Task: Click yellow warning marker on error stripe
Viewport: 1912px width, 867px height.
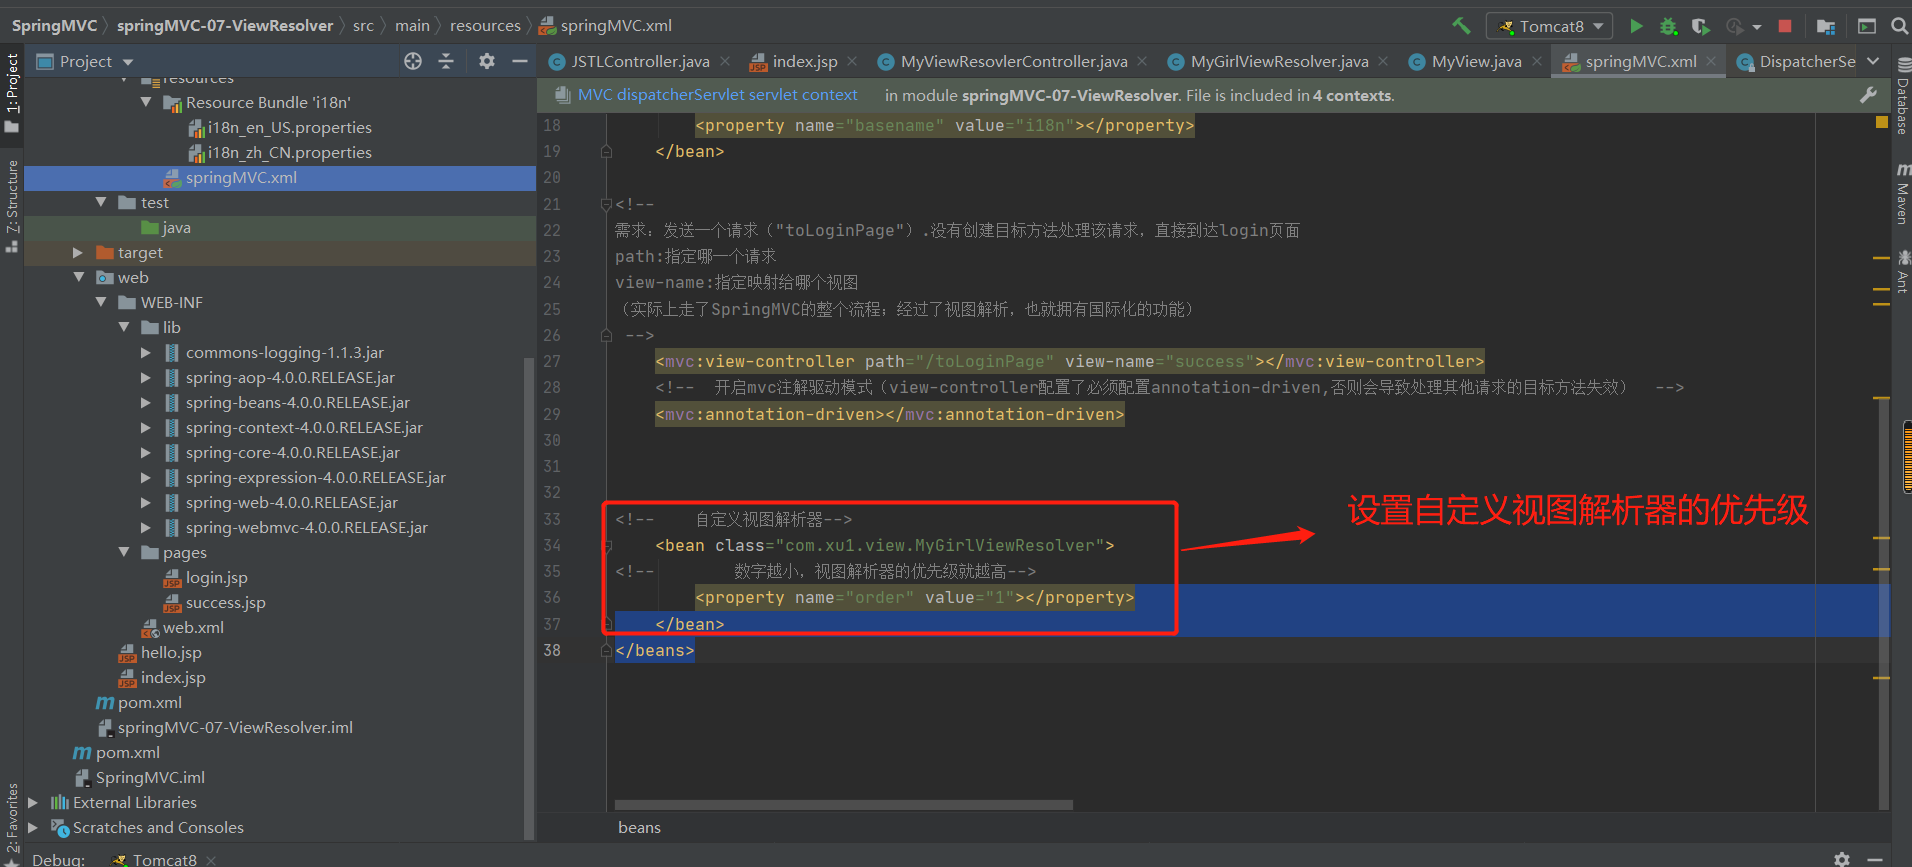Action: coord(1881,123)
